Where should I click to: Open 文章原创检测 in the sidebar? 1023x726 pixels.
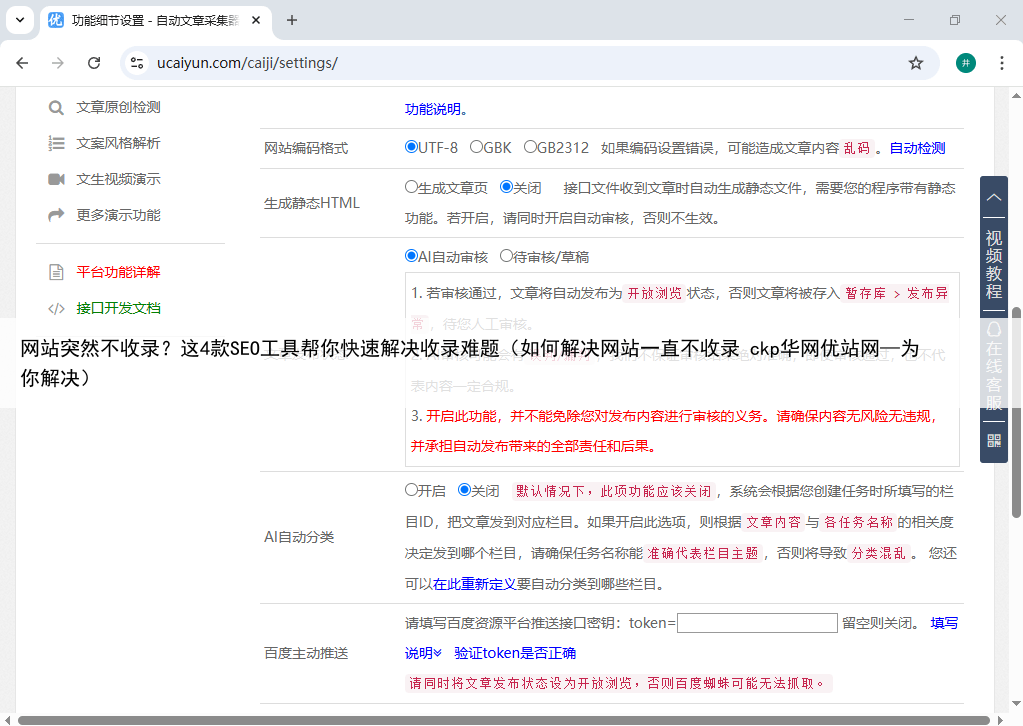(118, 107)
